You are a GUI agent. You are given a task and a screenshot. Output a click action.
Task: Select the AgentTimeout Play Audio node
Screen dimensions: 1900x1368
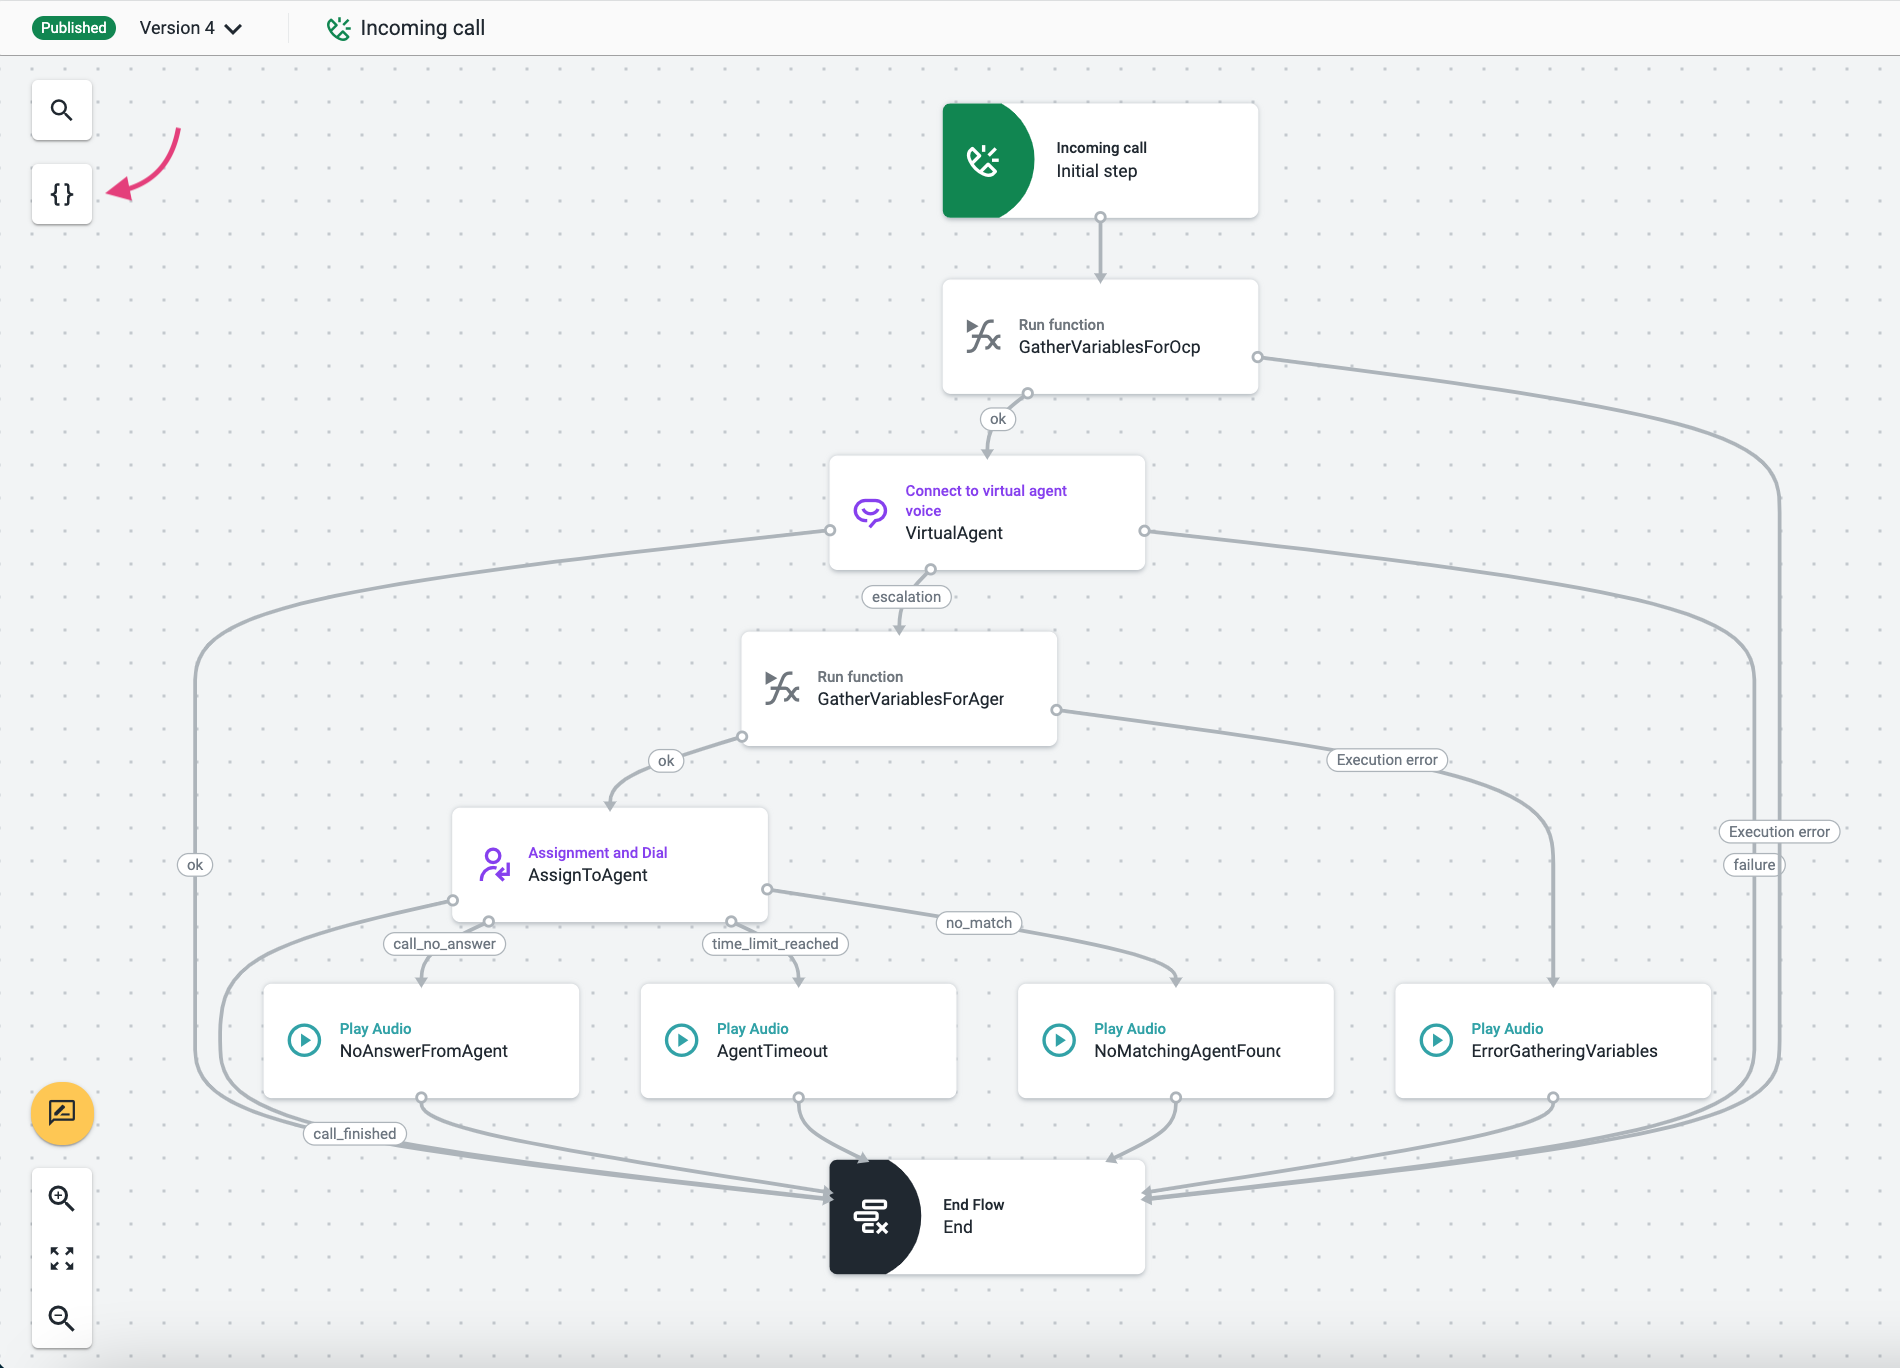pyautogui.click(x=798, y=1041)
